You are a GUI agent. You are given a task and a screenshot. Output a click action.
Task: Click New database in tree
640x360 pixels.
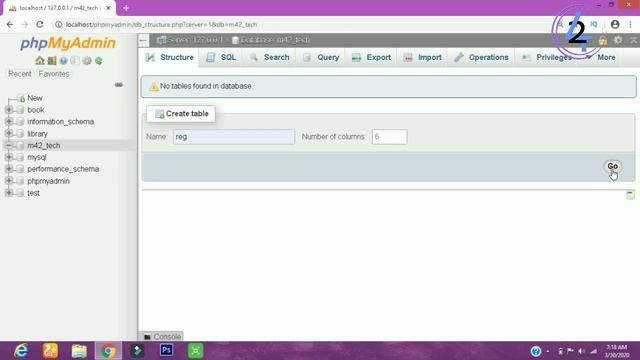click(x=35, y=98)
